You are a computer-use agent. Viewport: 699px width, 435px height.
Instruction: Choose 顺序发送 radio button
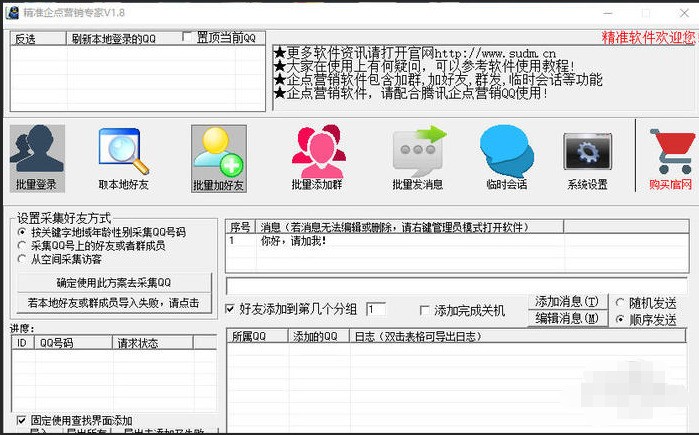(x=620, y=320)
